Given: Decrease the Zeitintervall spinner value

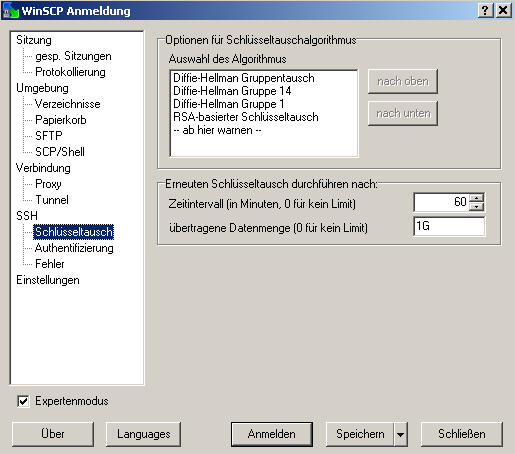Looking at the screenshot, I should pos(476,206).
